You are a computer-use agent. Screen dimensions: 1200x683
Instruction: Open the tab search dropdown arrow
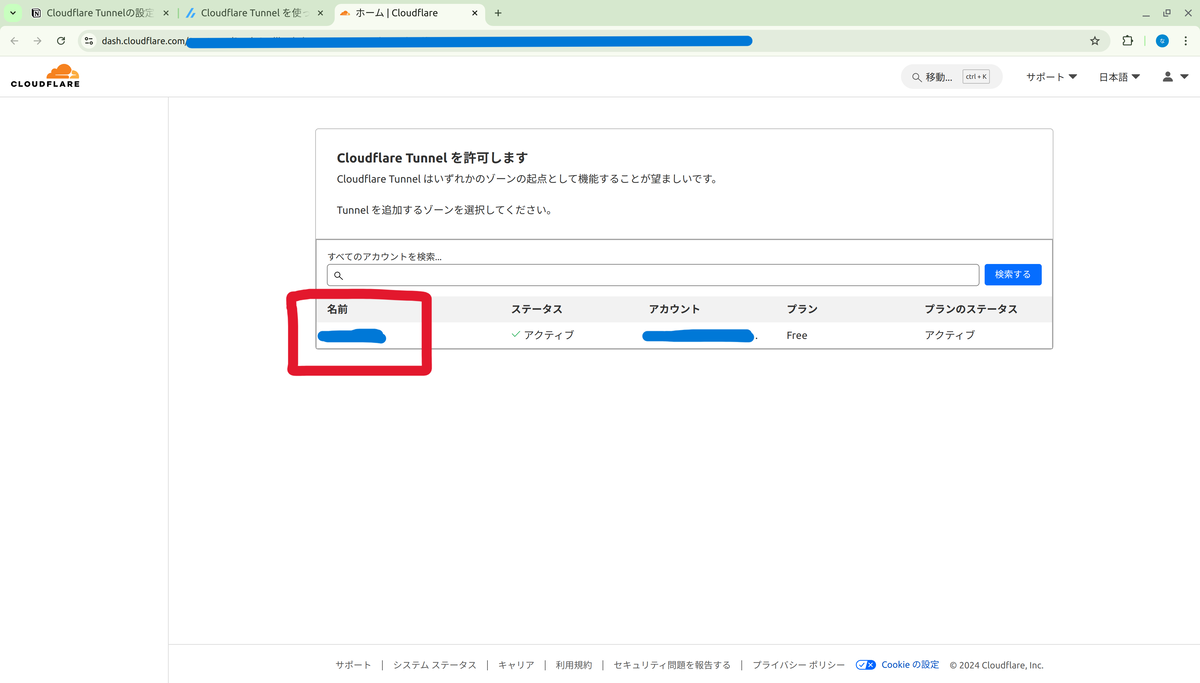(x=13, y=13)
